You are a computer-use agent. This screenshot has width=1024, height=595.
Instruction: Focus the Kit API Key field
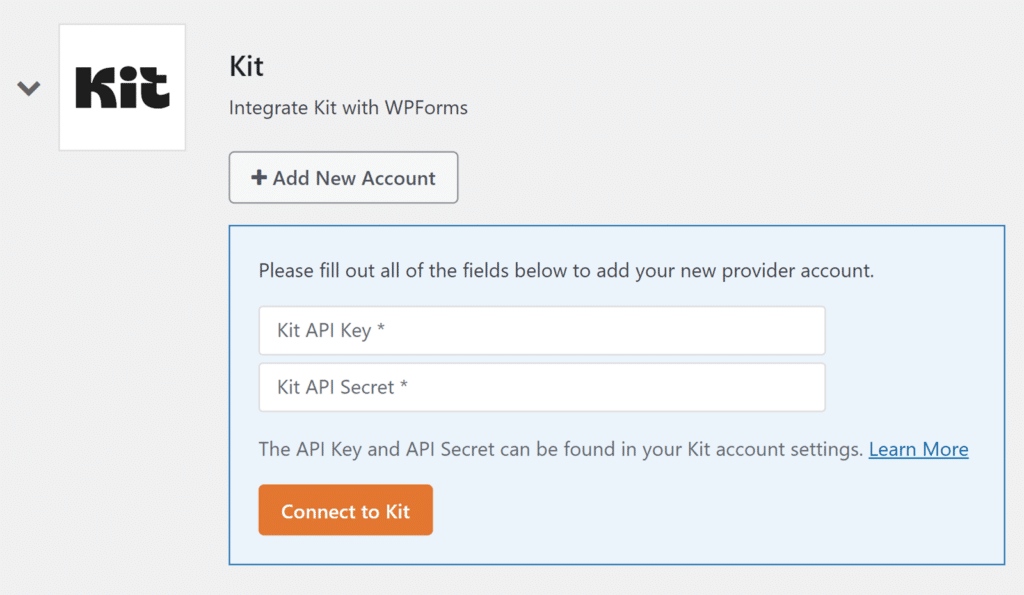541,330
